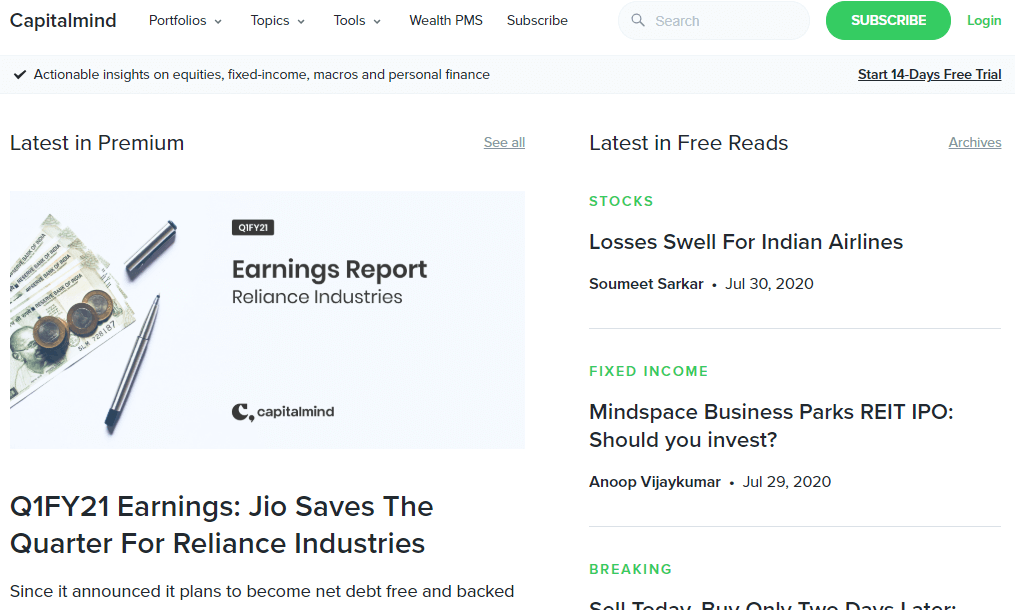Start the 14-Days Free Trial

930,74
